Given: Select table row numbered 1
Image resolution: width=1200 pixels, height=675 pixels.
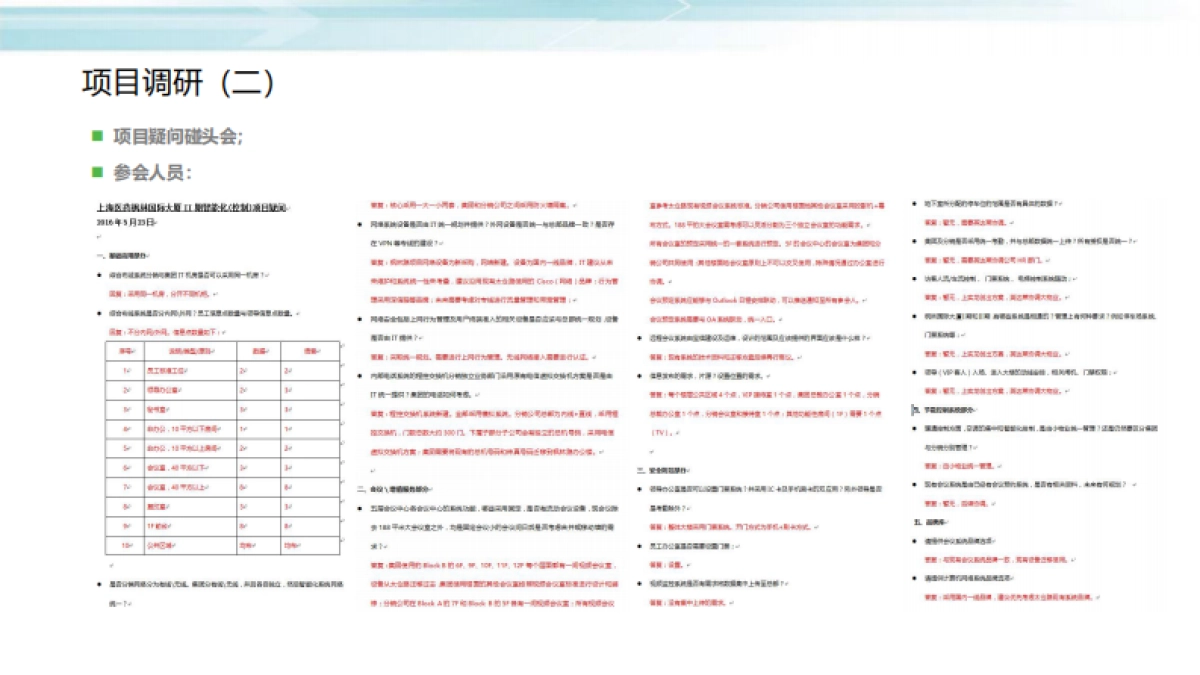Looking at the screenshot, I should [221, 370].
